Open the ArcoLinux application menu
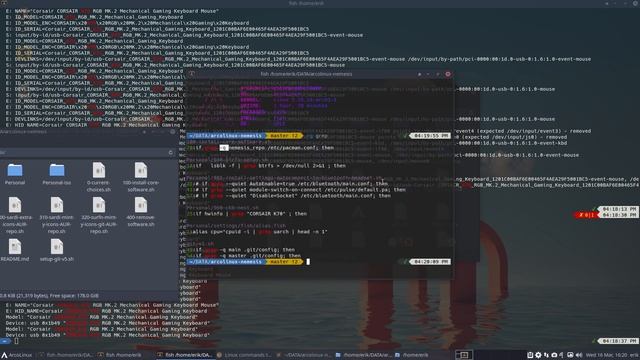Screen dimensions: 640x360 coord(17,355)
